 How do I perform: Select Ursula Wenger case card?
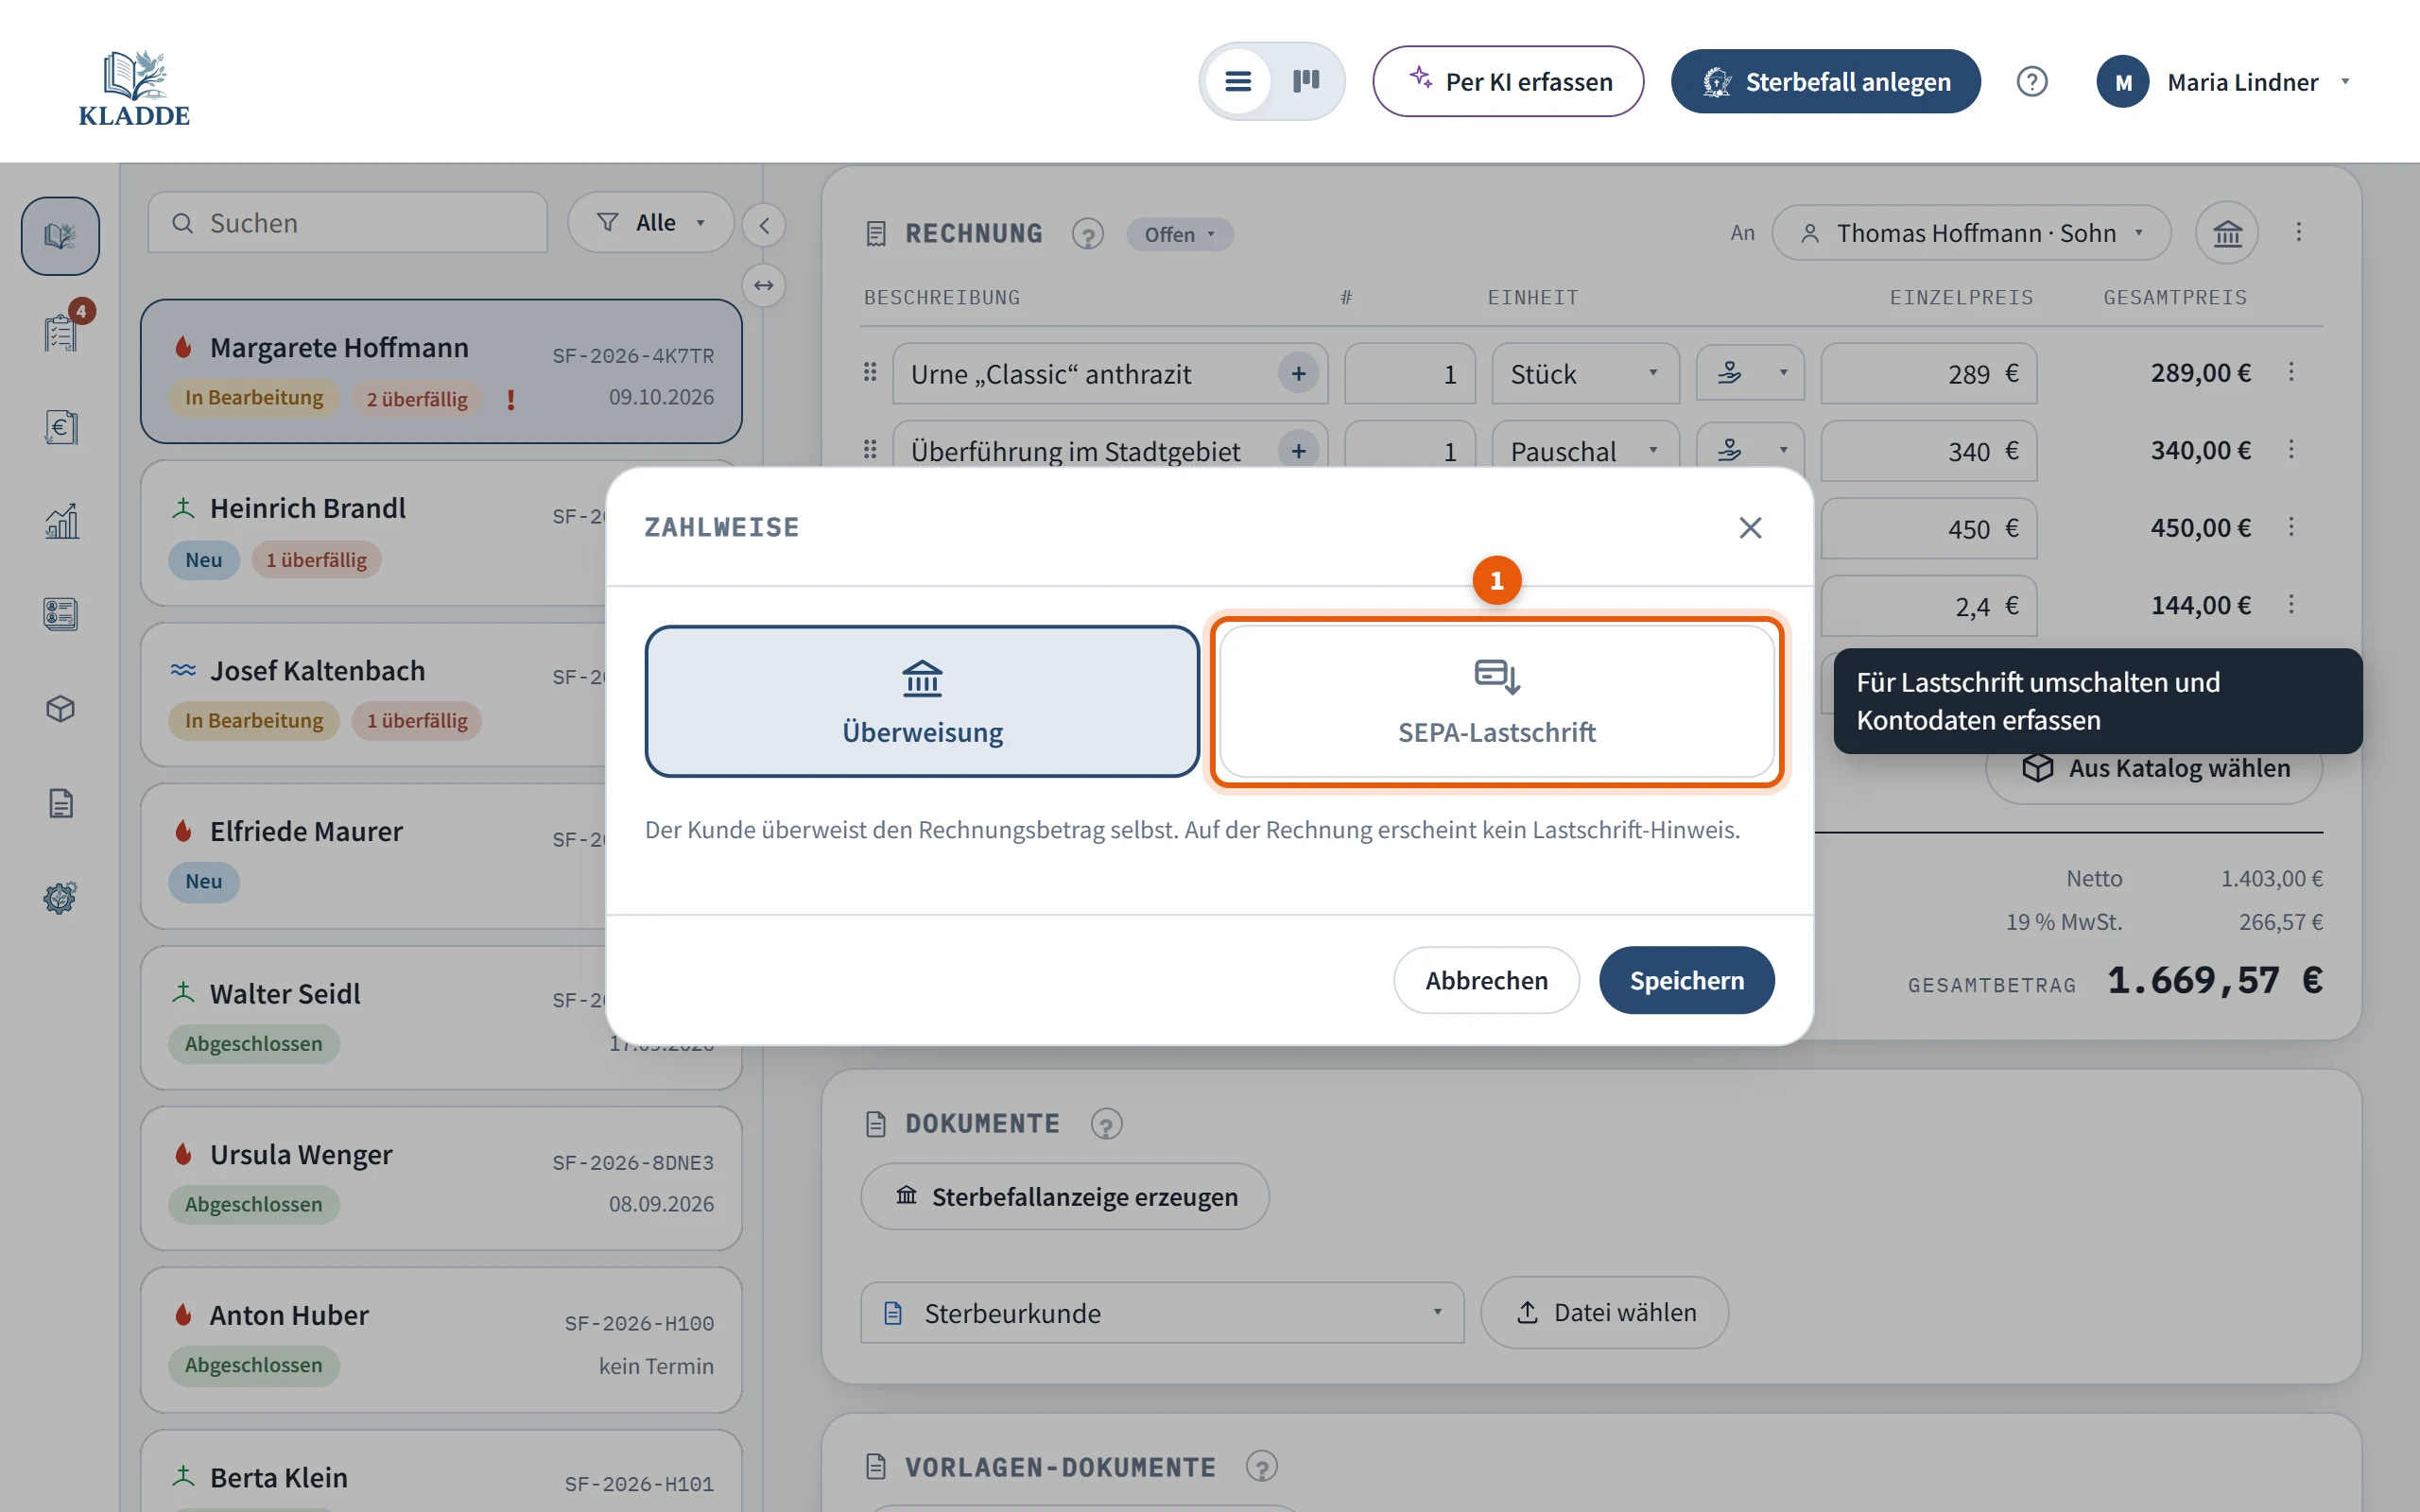click(x=441, y=1178)
